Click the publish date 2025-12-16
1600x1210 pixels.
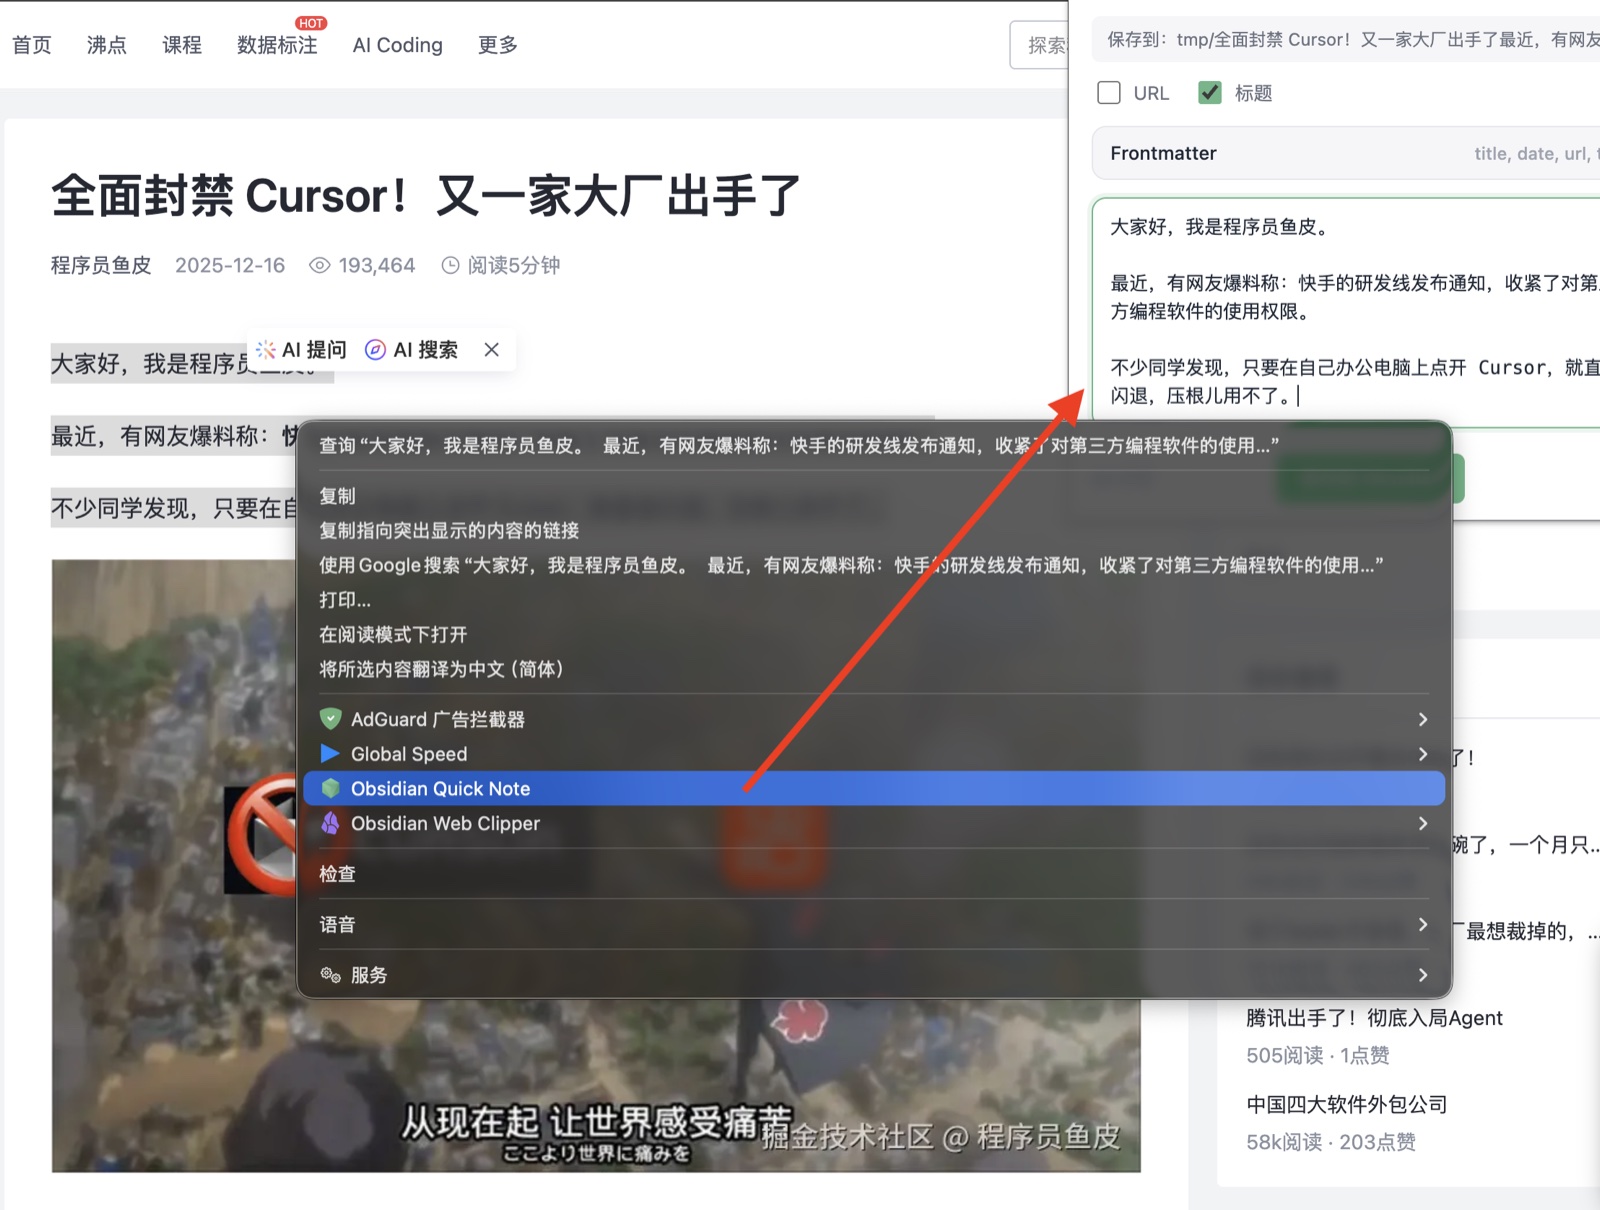point(230,265)
